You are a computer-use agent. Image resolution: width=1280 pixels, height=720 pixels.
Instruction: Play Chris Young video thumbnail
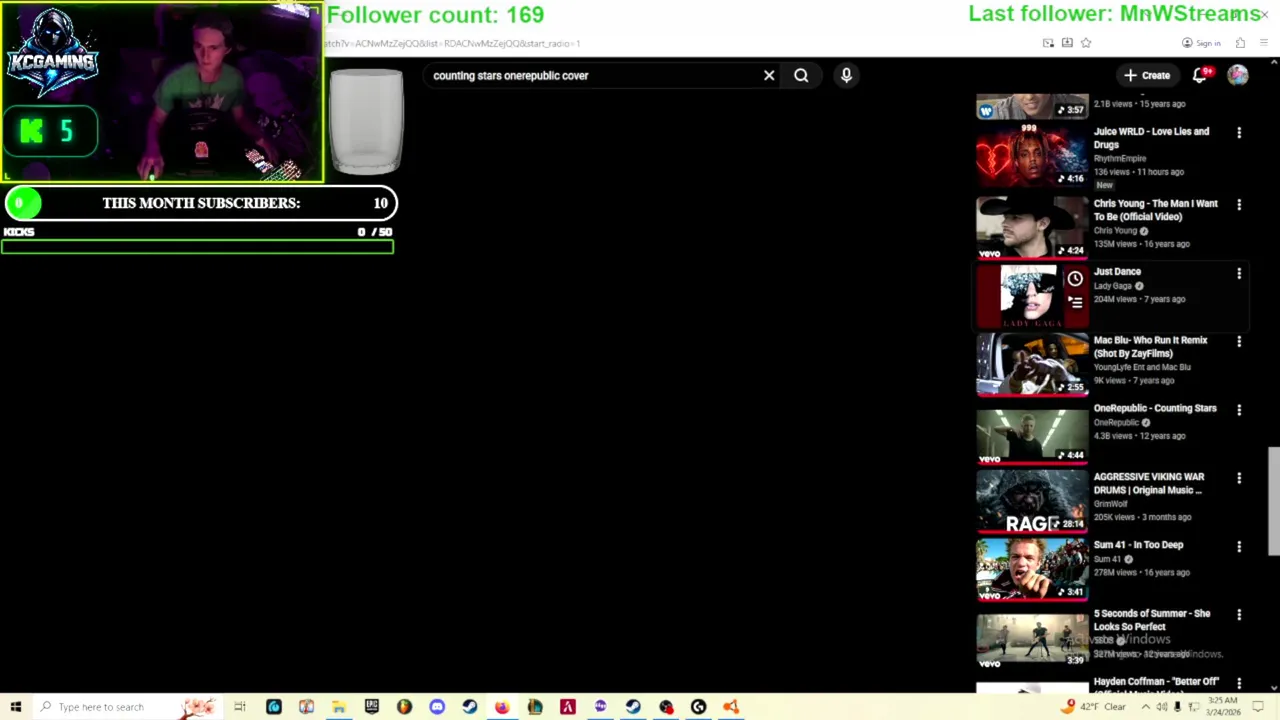click(x=1032, y=227)
